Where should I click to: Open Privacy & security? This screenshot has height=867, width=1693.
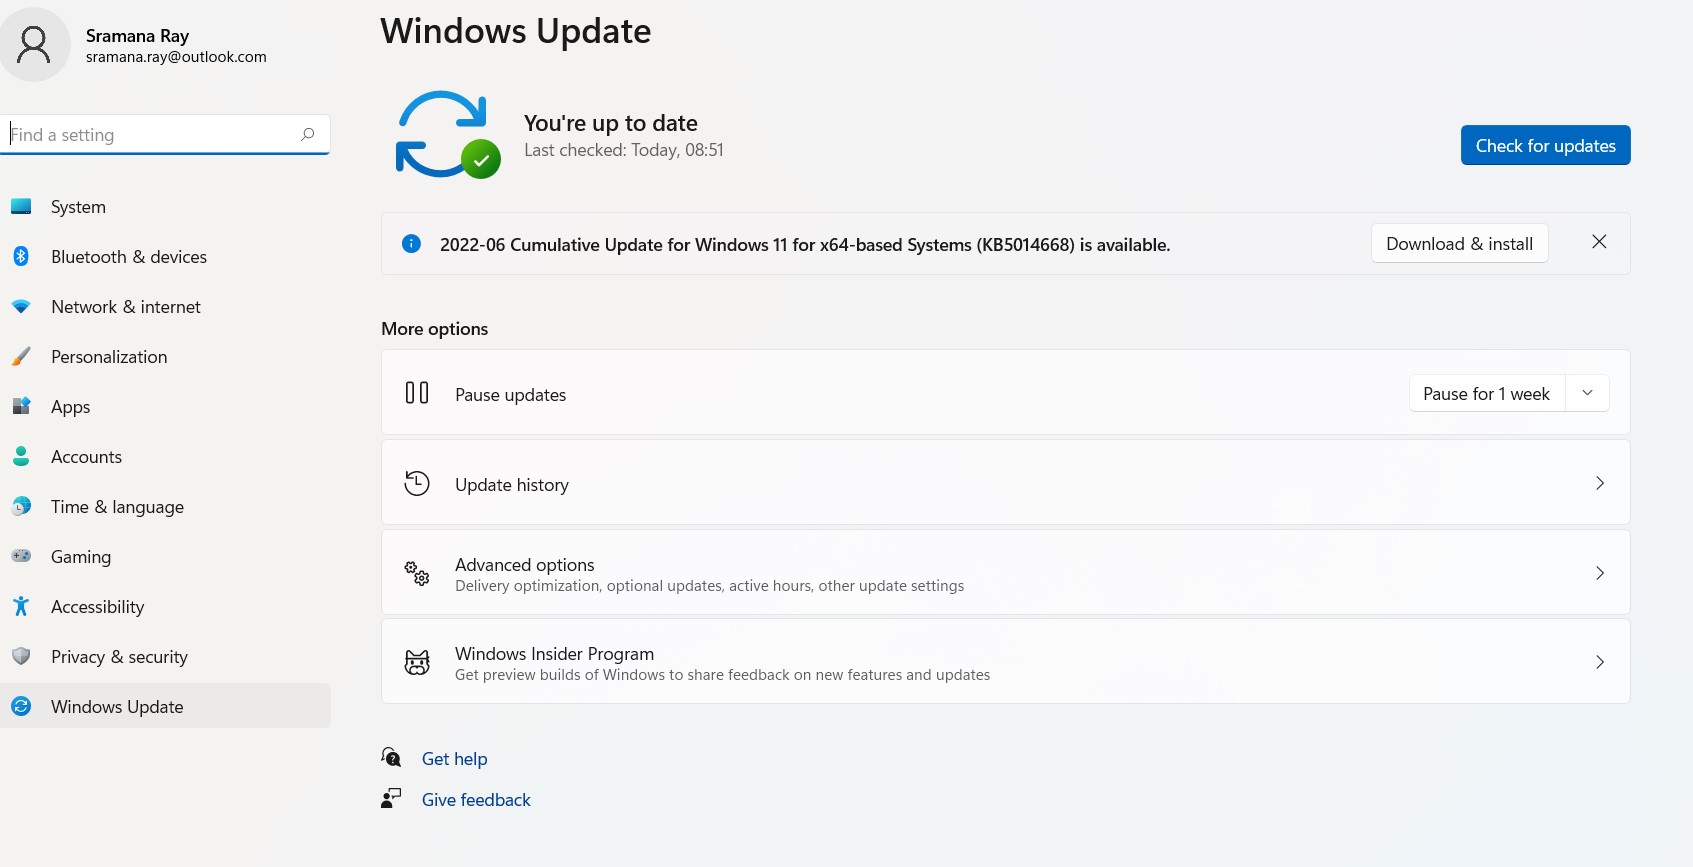(x=165, y=657)
